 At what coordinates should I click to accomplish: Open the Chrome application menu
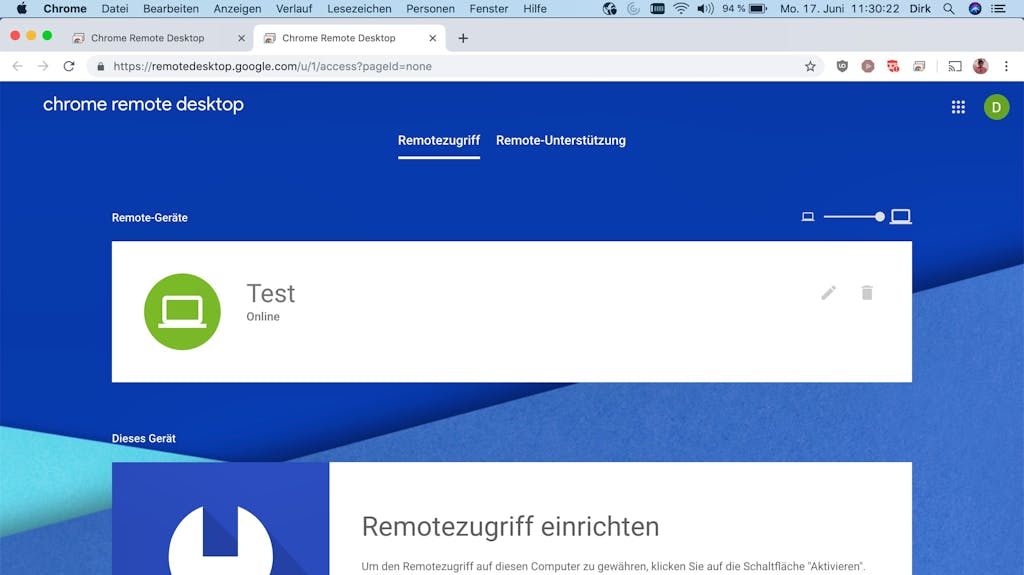click(65, 8)
